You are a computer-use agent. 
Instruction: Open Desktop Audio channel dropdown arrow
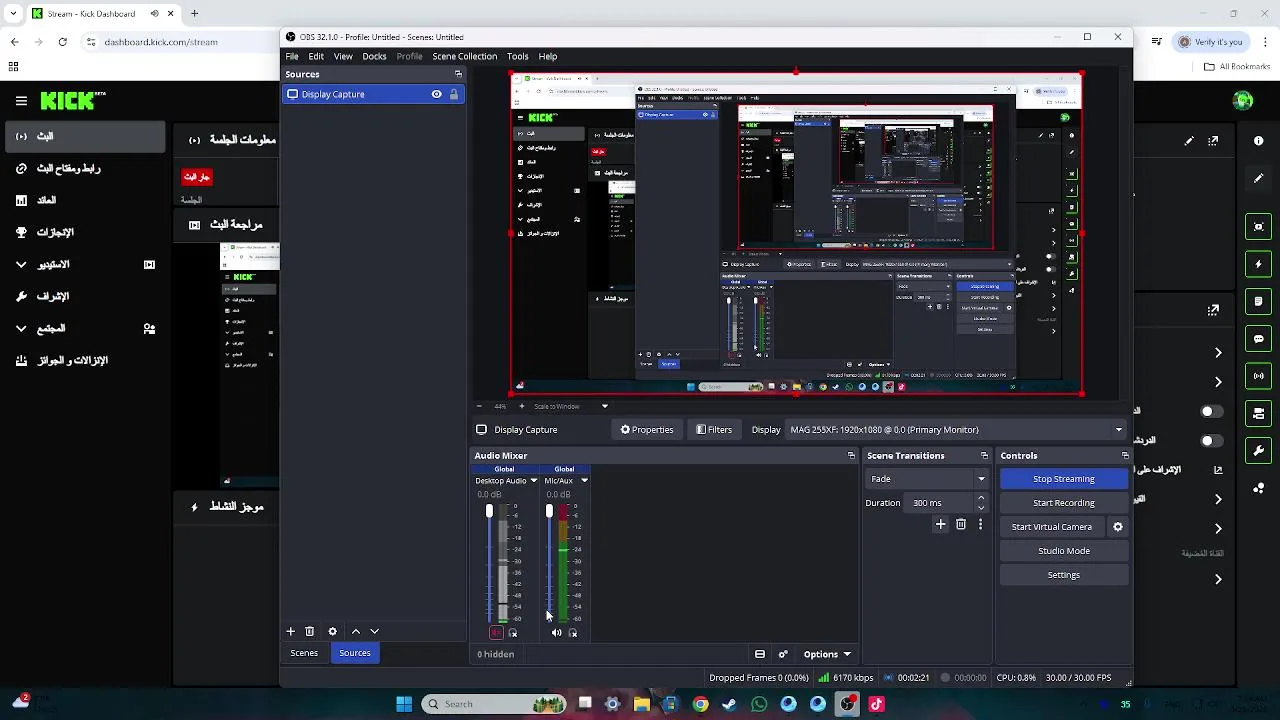pyautogui.click(x=533, y=481)
